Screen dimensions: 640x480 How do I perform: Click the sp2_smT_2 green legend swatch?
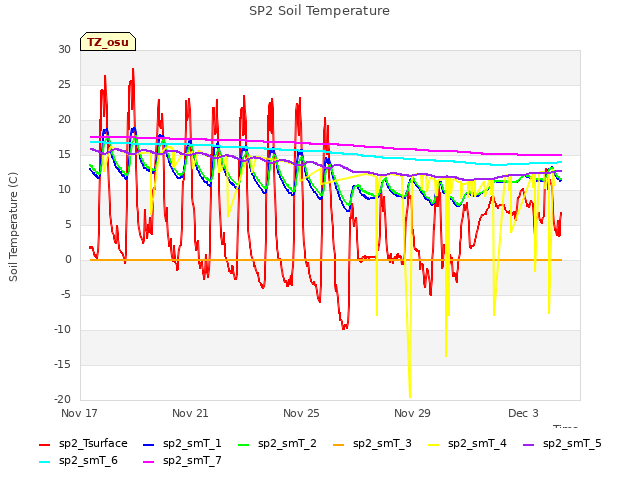click(x=244, y=444)
